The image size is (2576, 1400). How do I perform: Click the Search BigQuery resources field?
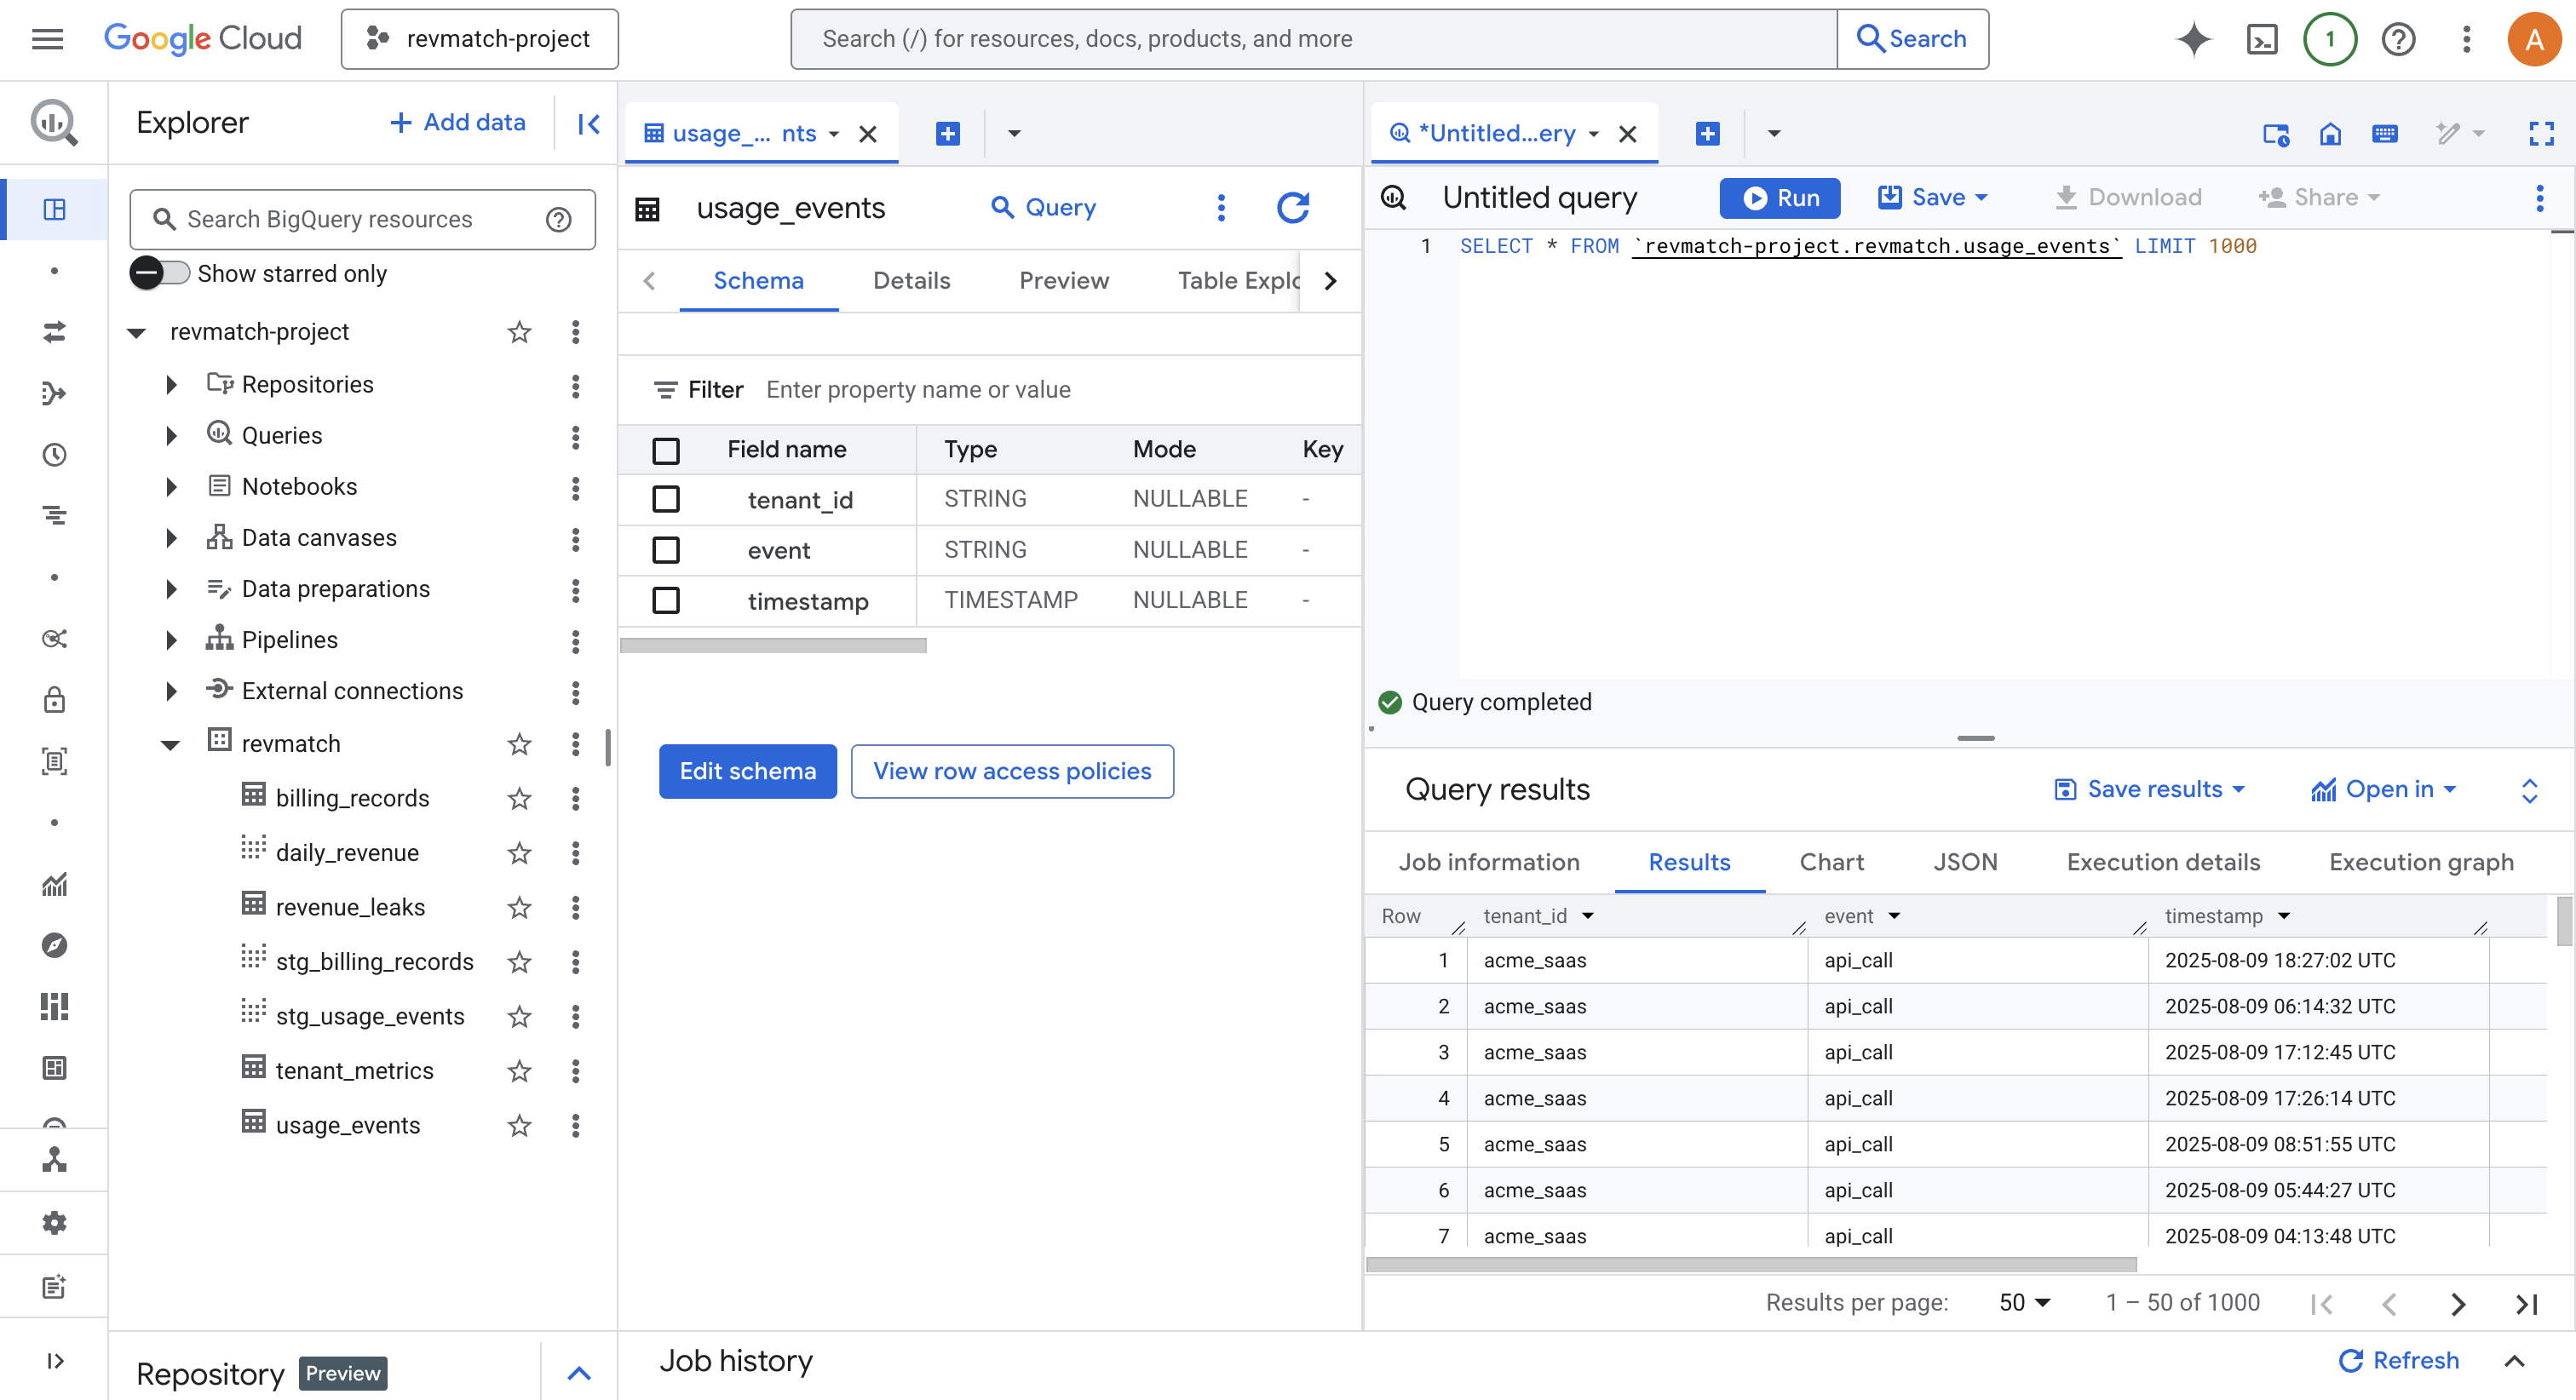362,219
